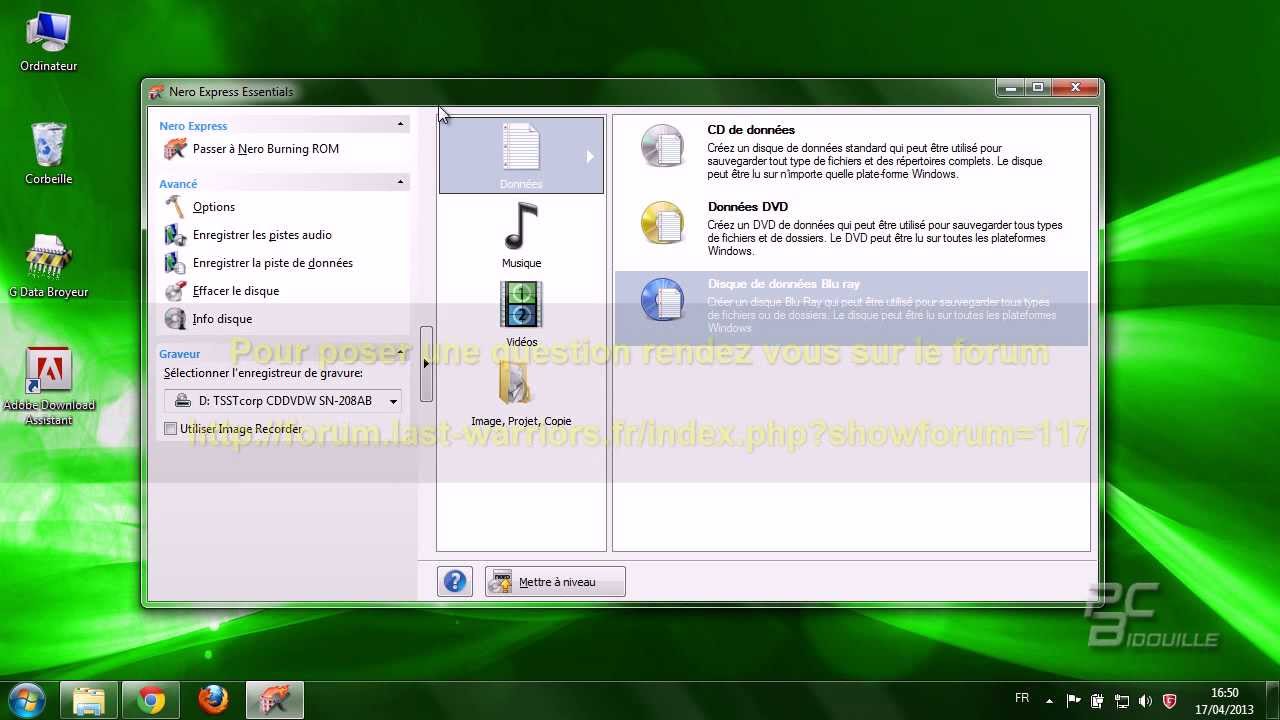Launch Chrome from the taskbar
The height and width of the screenshot is (720, 1280).
pyautogui.click(x=151, y=701)
